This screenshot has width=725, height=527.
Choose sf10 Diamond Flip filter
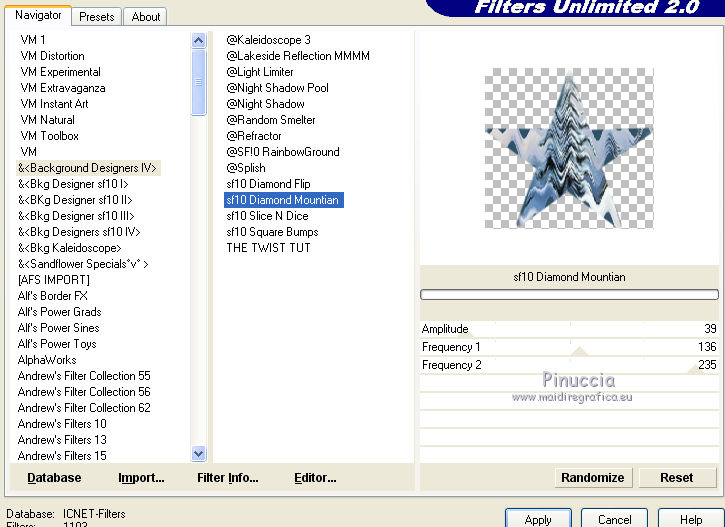268,184
